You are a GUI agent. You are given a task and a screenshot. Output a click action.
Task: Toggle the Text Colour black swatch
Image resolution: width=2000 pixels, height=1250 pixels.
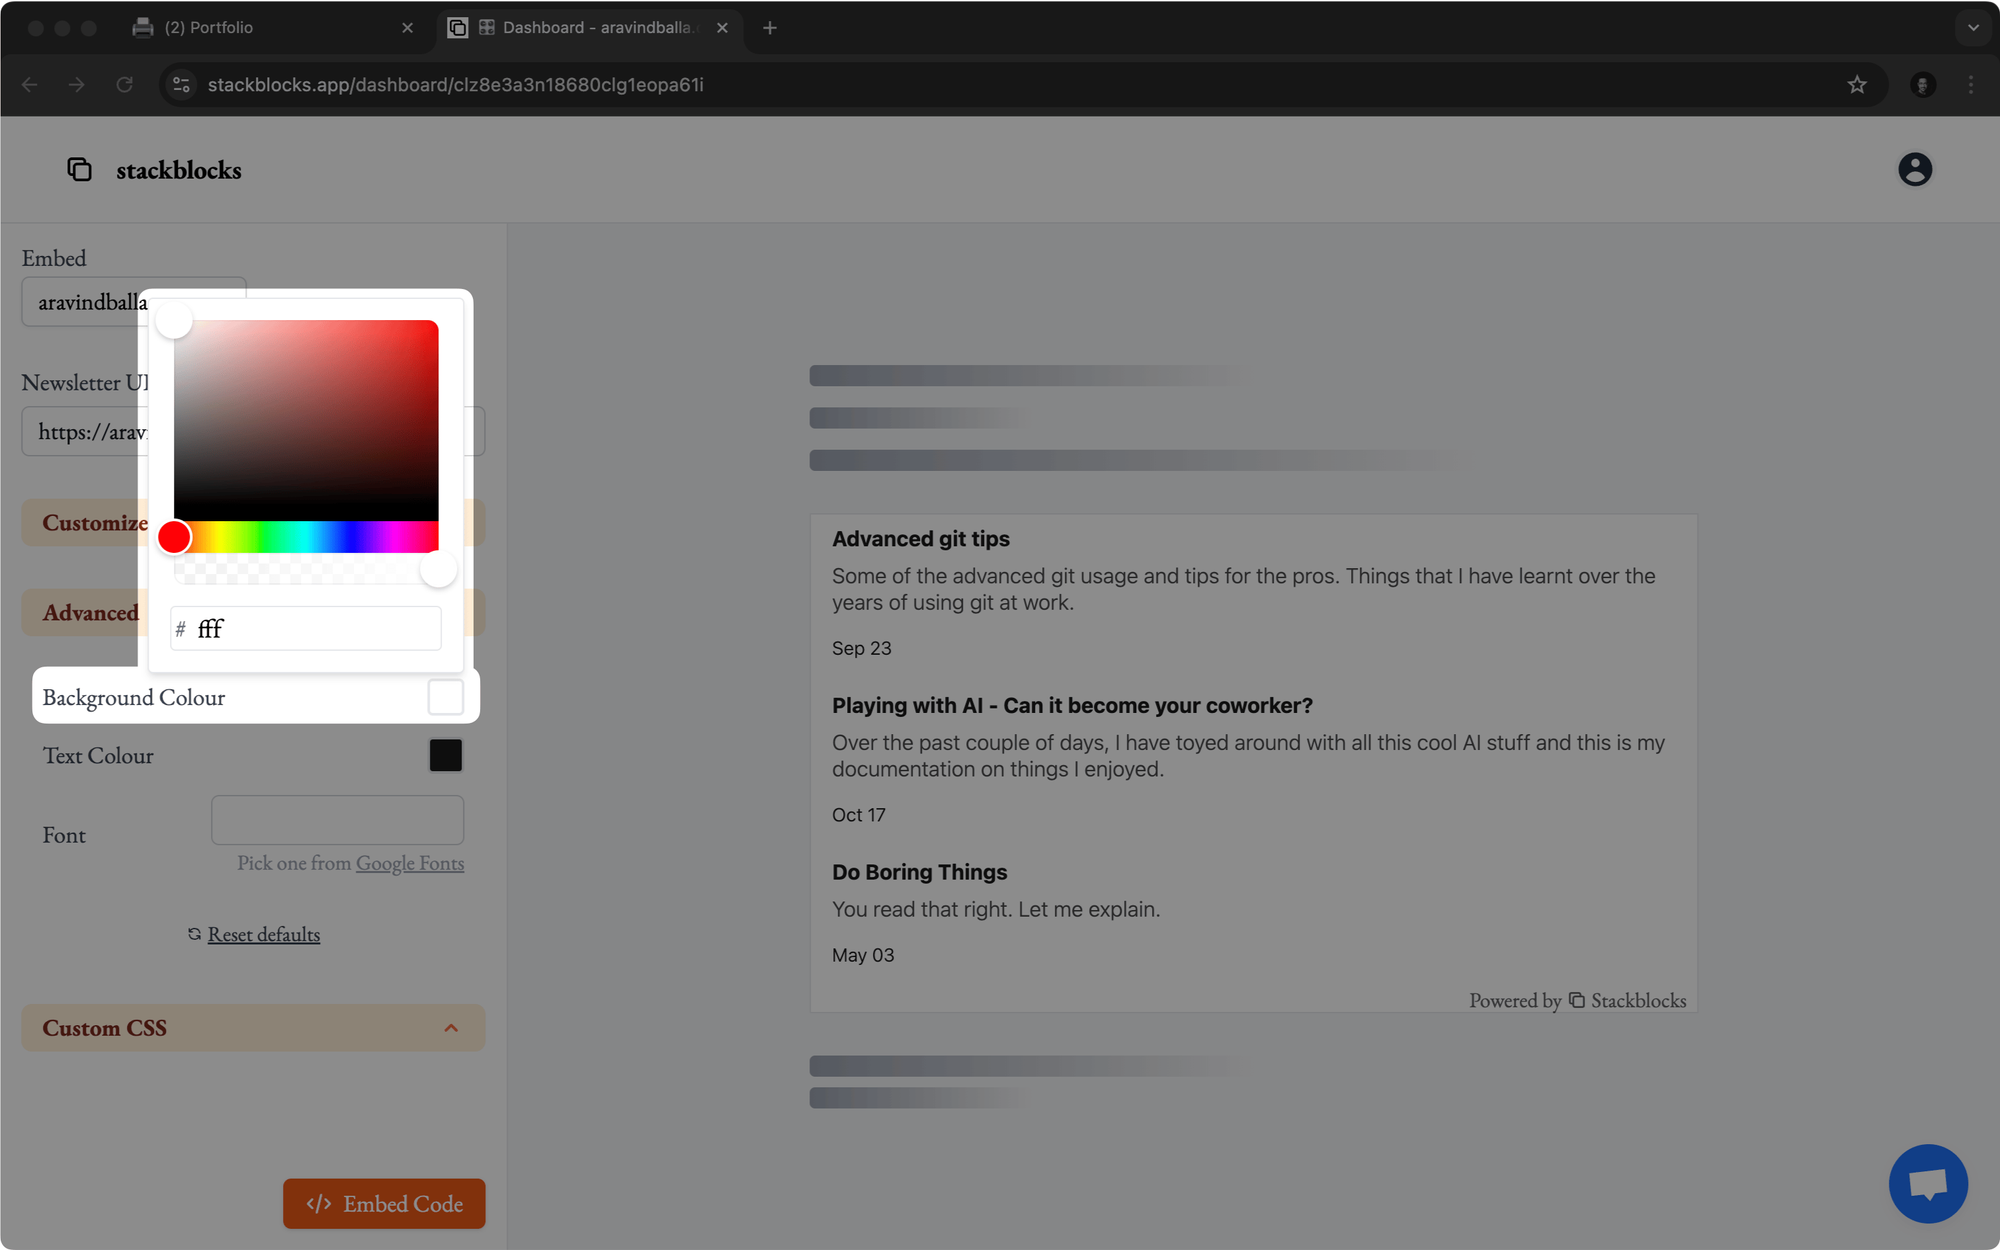(x=445, y=755)
